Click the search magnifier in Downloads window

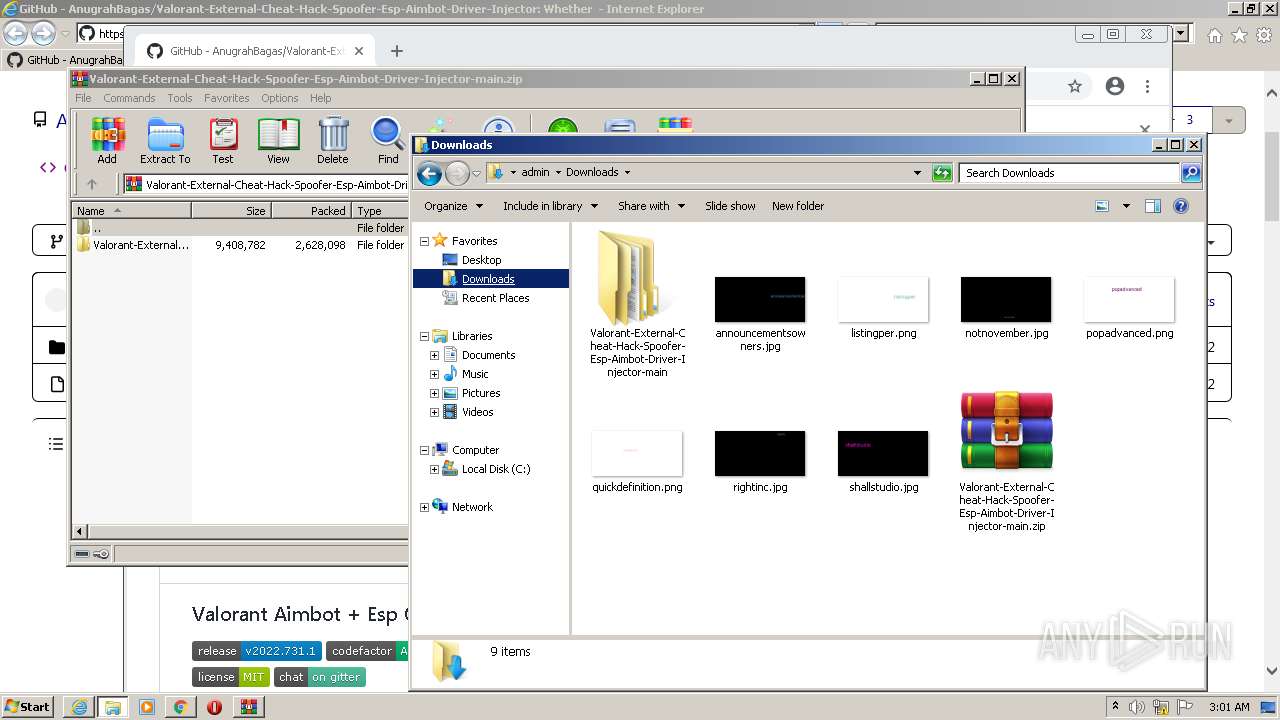[x=1190, y=173]
